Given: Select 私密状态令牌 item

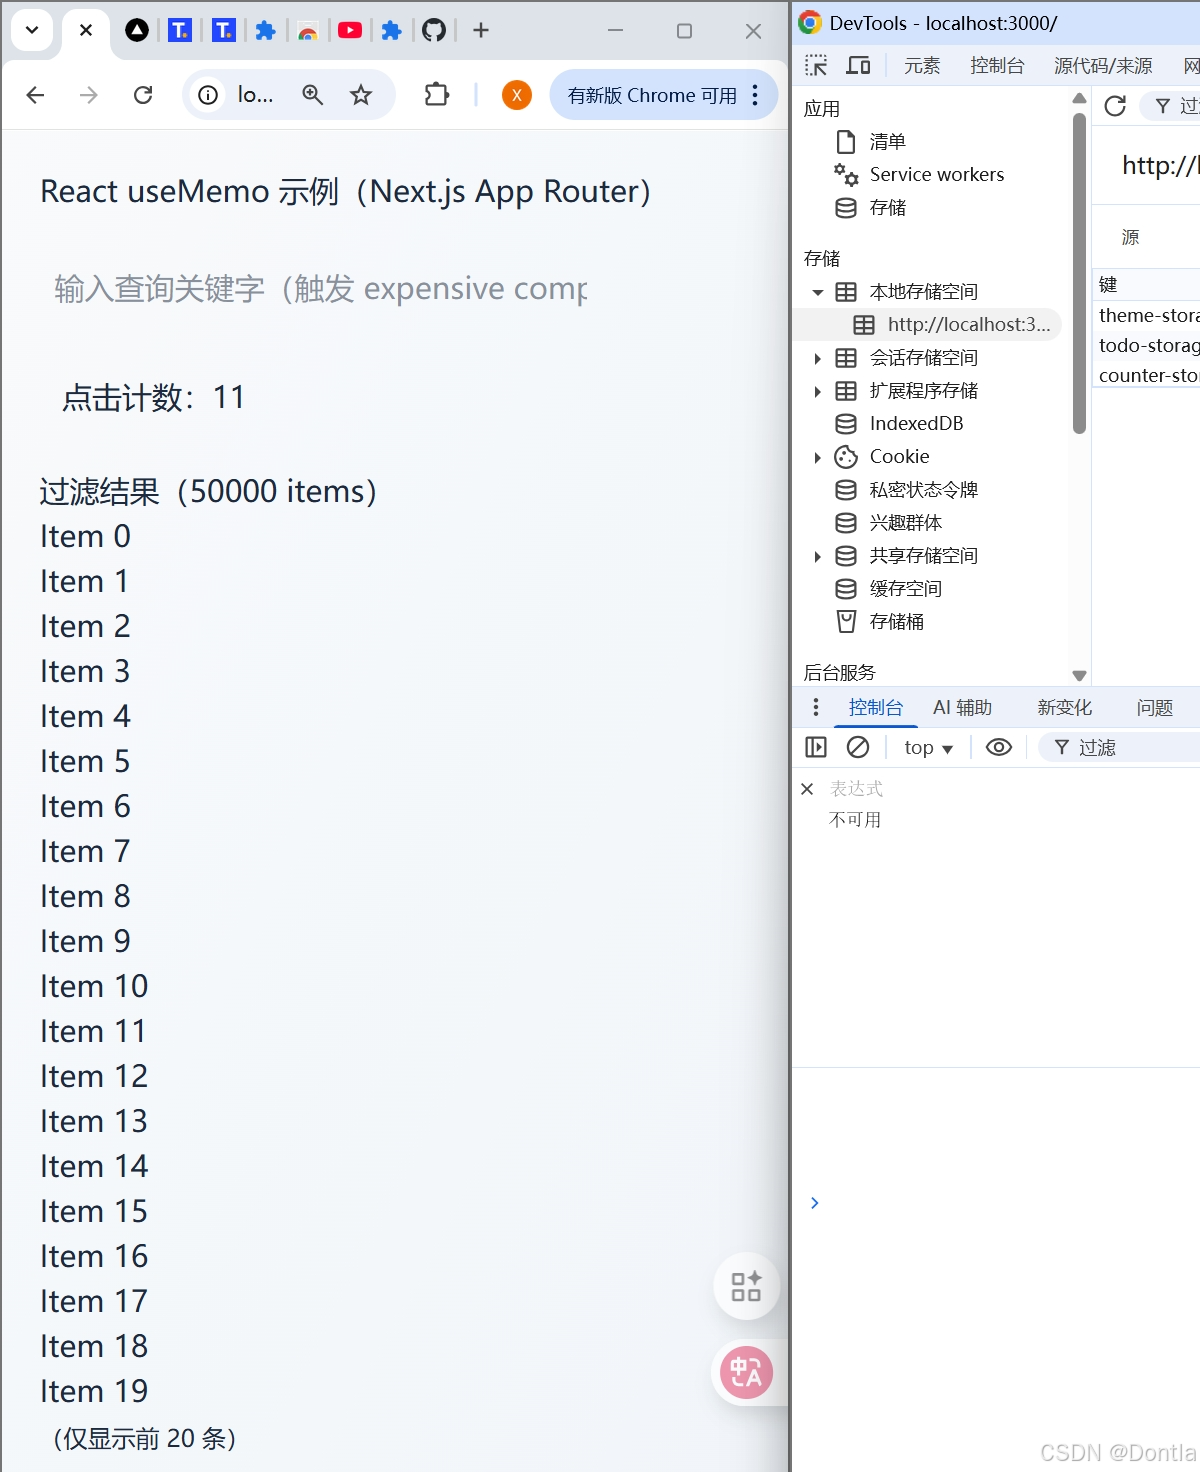Looking at the screenshot, I should tap(923, 490).
